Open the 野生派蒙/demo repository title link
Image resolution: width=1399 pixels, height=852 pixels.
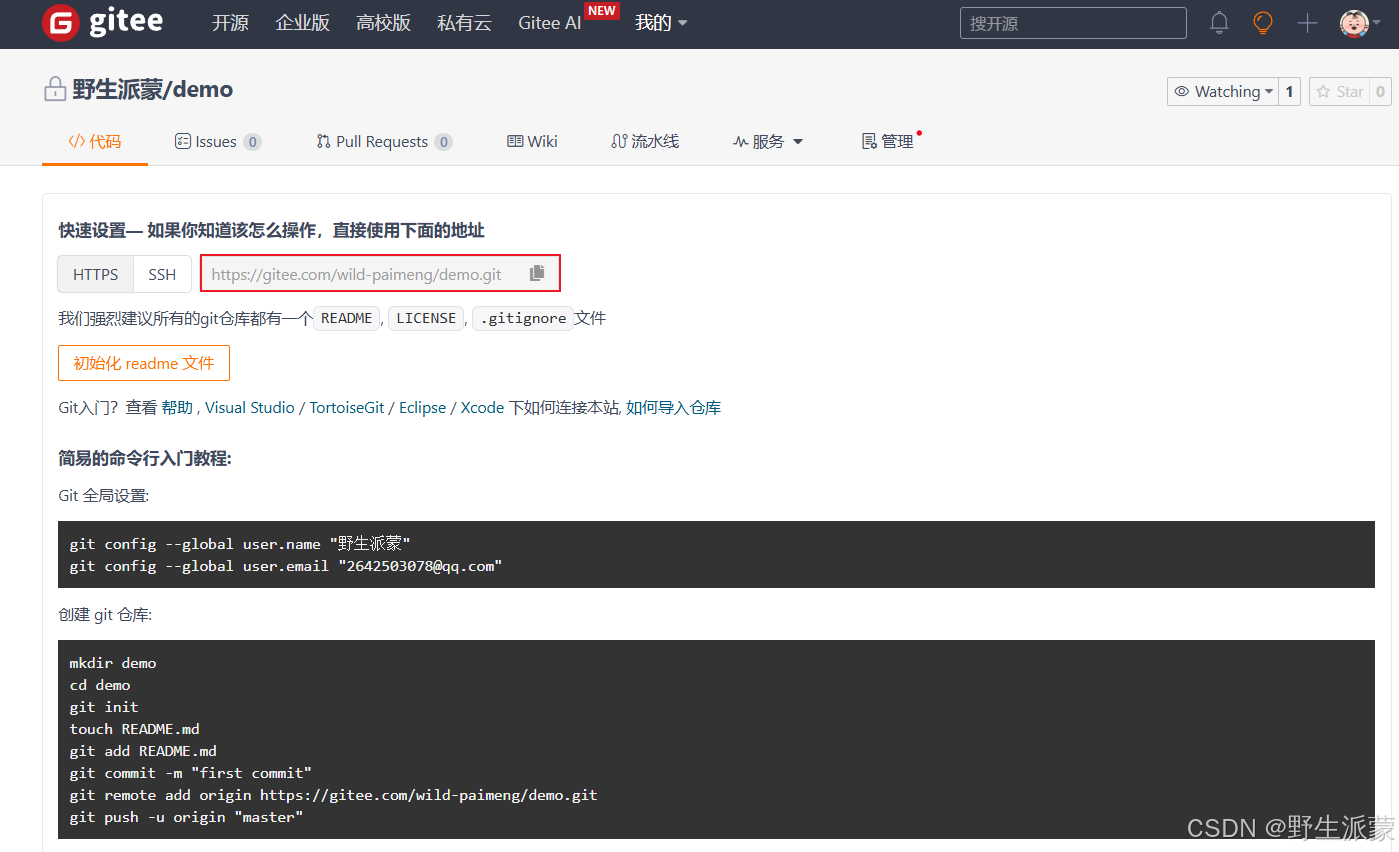pos(153,89)
